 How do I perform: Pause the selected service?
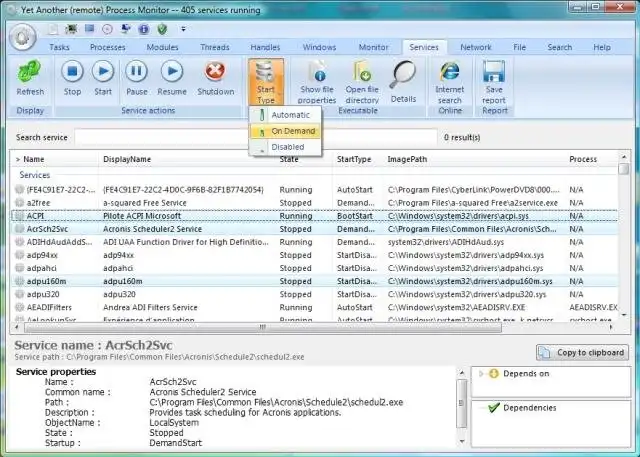click(137, 78)
